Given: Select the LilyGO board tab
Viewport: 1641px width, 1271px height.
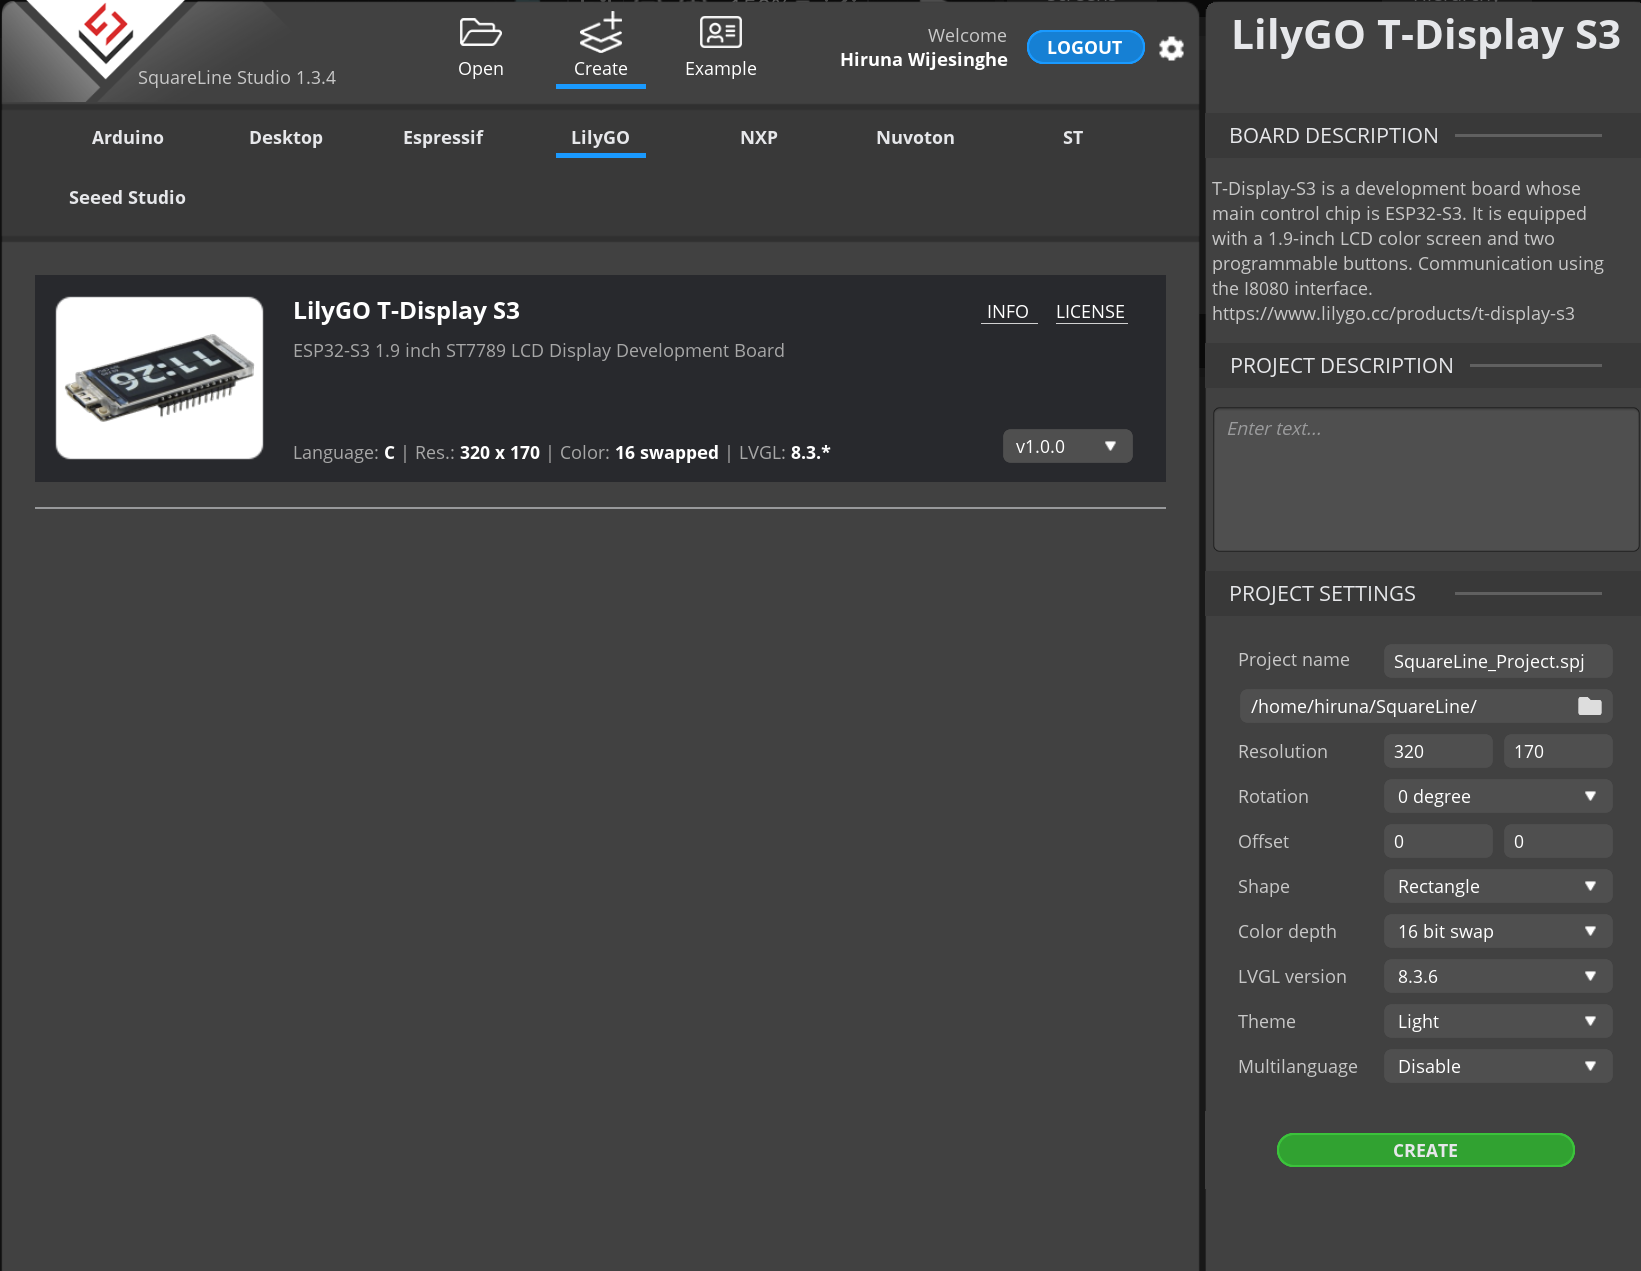Looking at the screenshot, I should [601, 138].
